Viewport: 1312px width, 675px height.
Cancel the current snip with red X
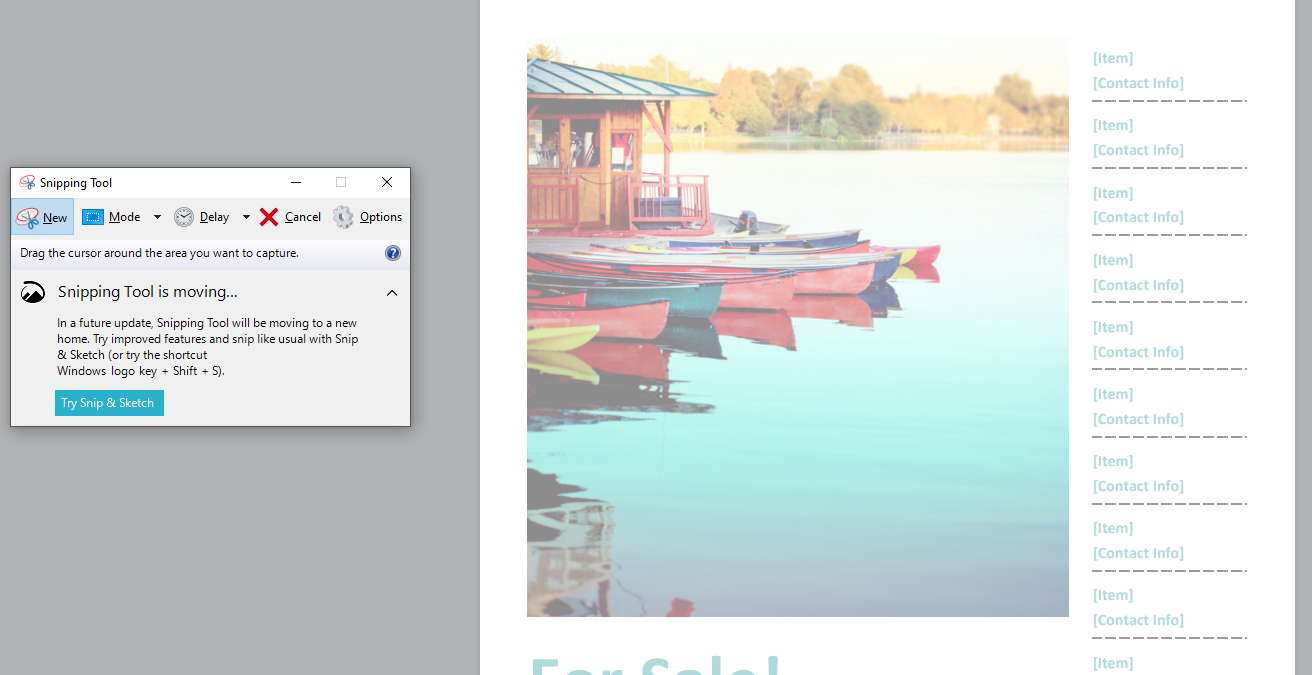pyautogui.click(x=290, y=217)
